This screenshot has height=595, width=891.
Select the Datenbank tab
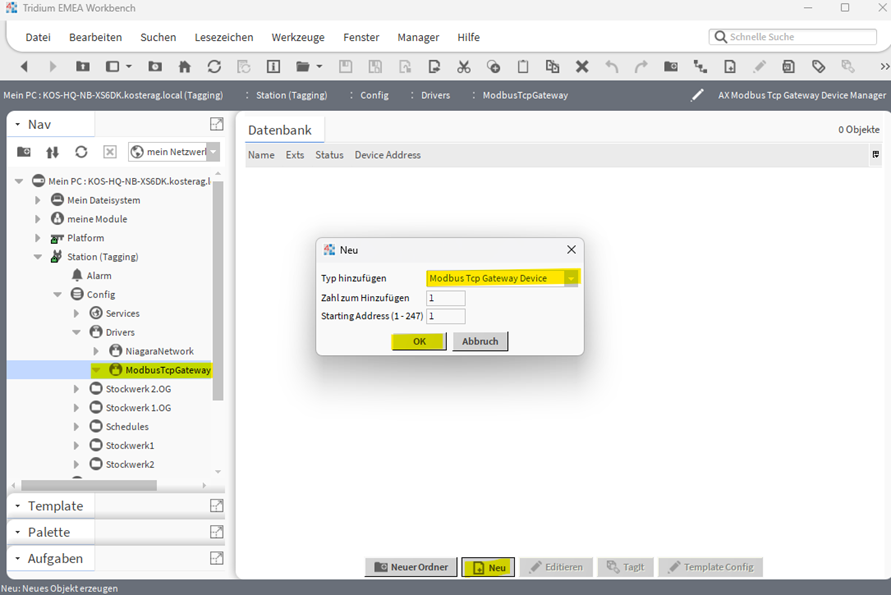coord(280,130)
